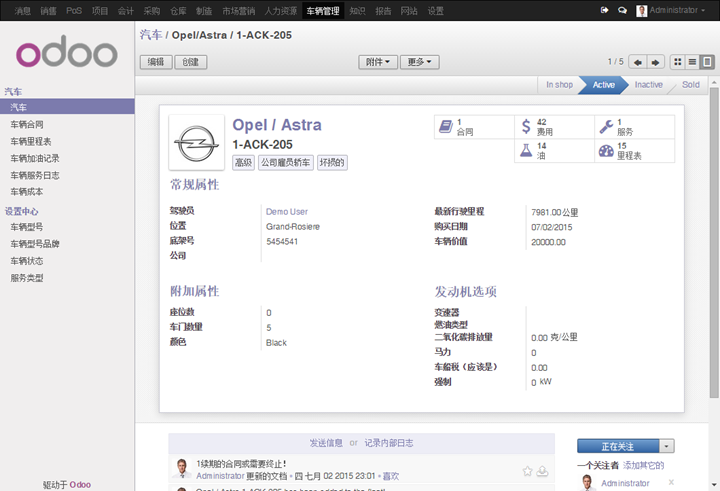Open the chat conversations icon
Screen dimensions: 720x491
pyautogui.click(x=622, y=10)
